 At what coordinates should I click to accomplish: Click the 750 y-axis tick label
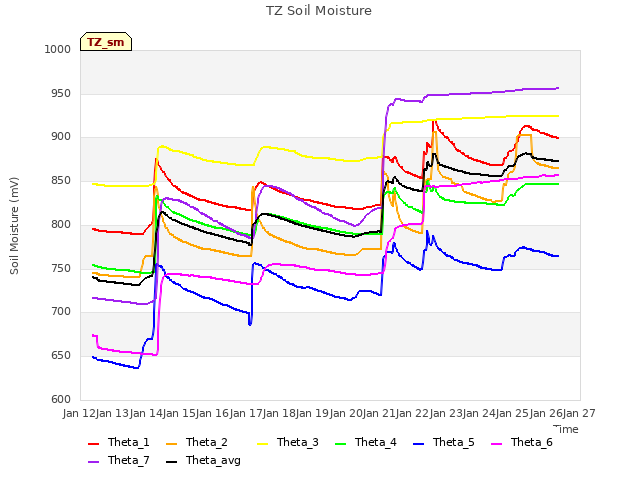tap(61, 268)
